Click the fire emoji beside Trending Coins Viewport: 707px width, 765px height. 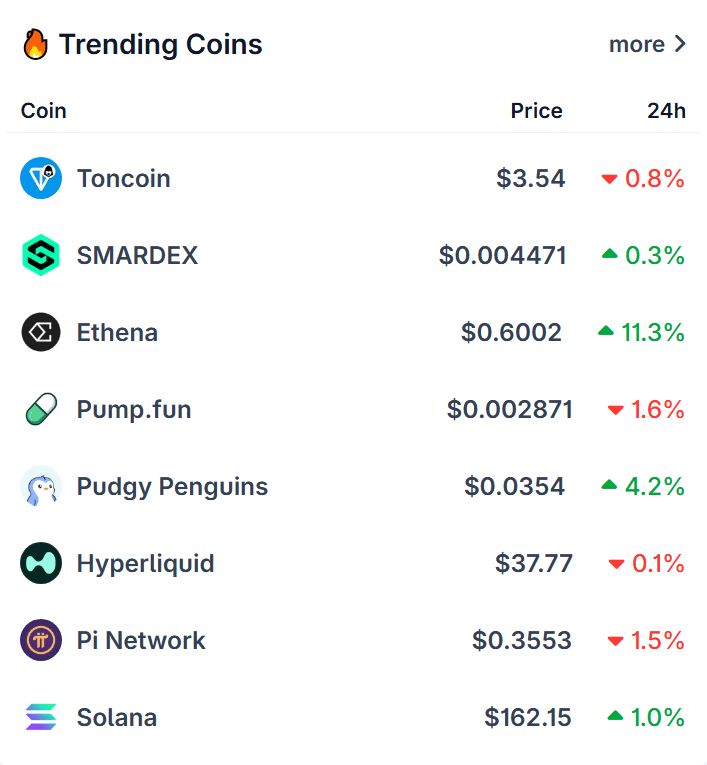point(36,44)
